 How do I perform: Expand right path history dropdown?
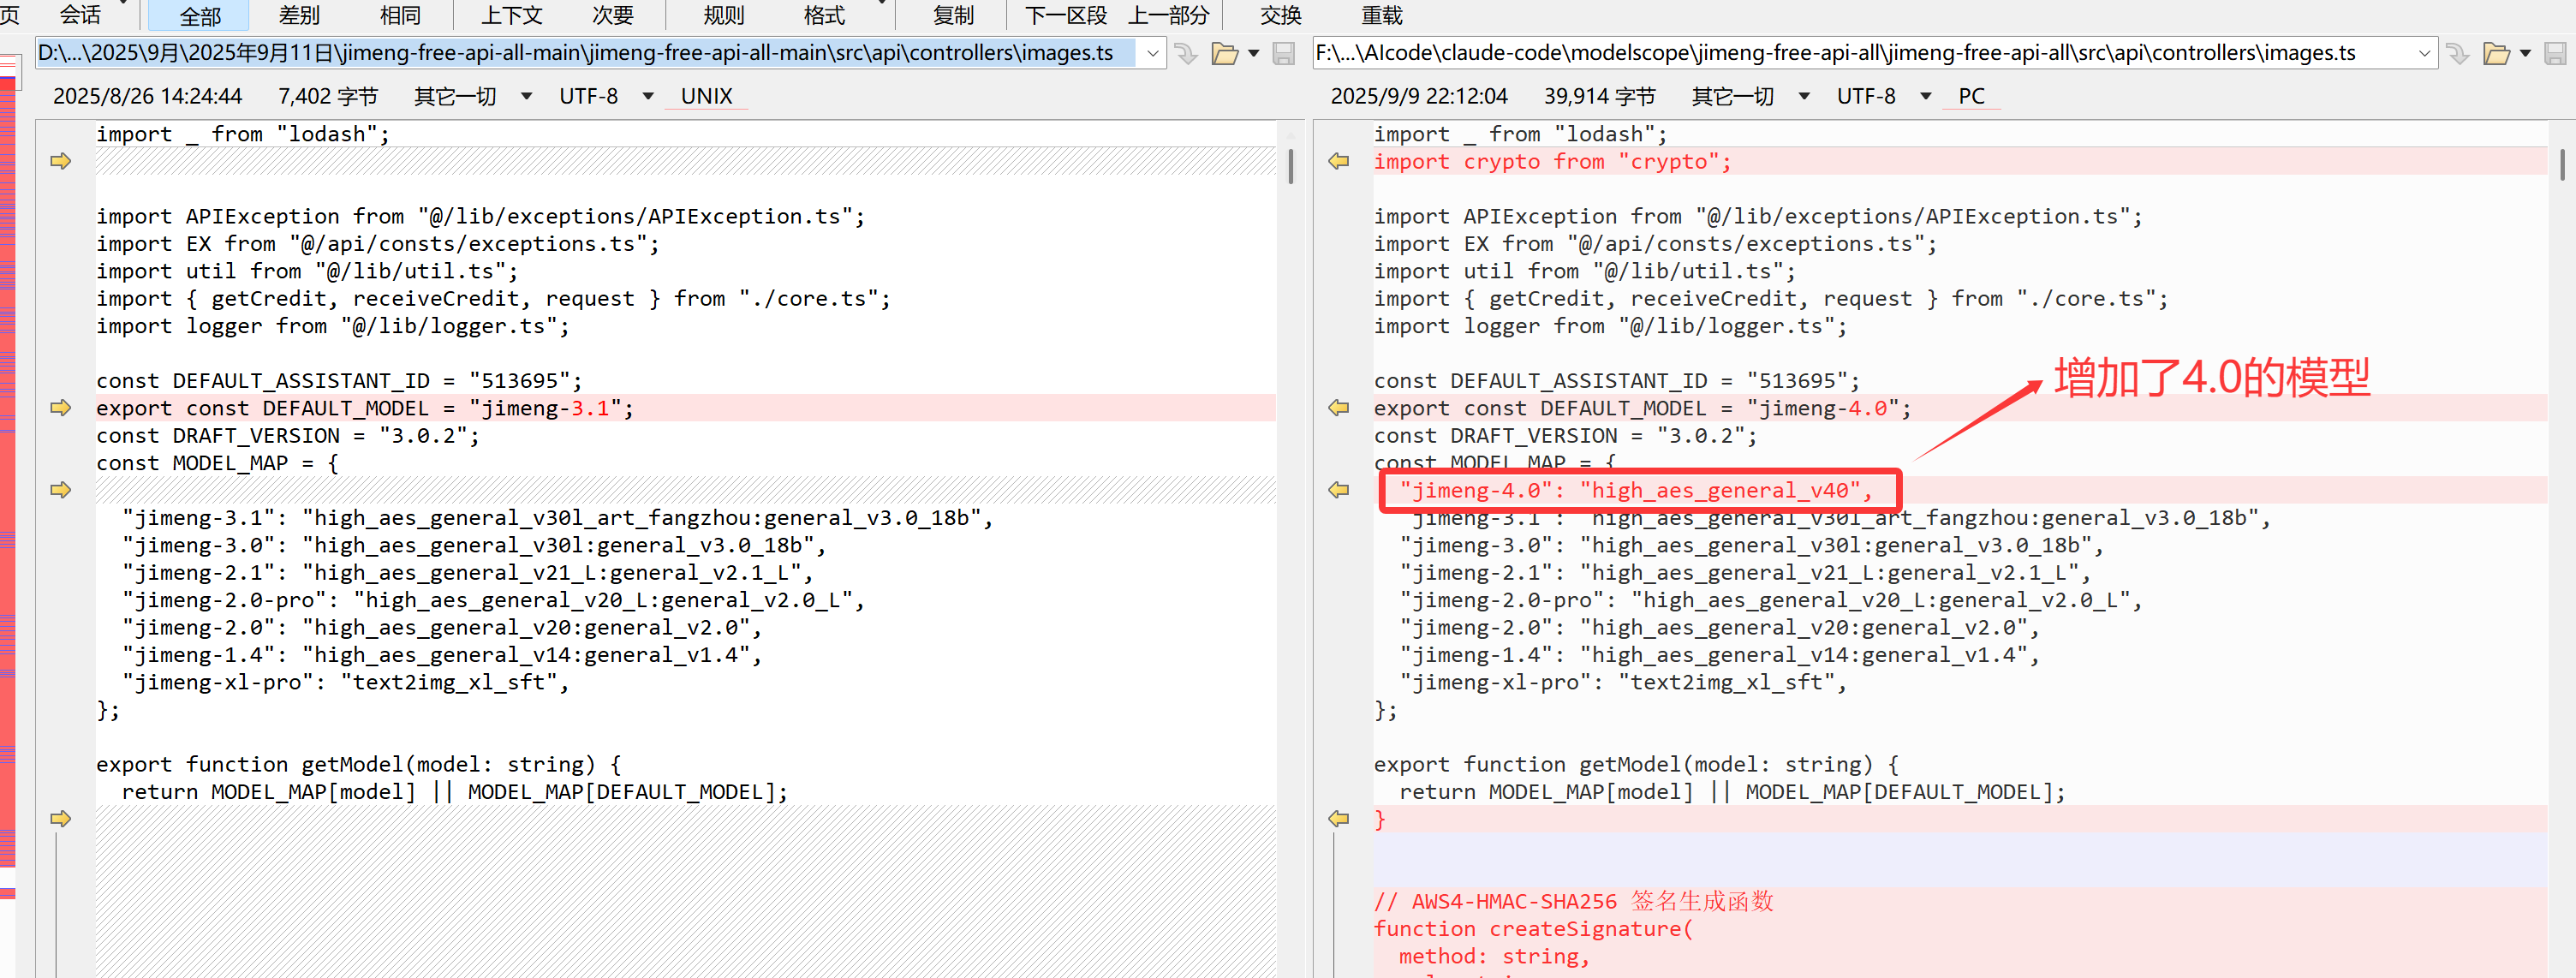coord(2424,53)
